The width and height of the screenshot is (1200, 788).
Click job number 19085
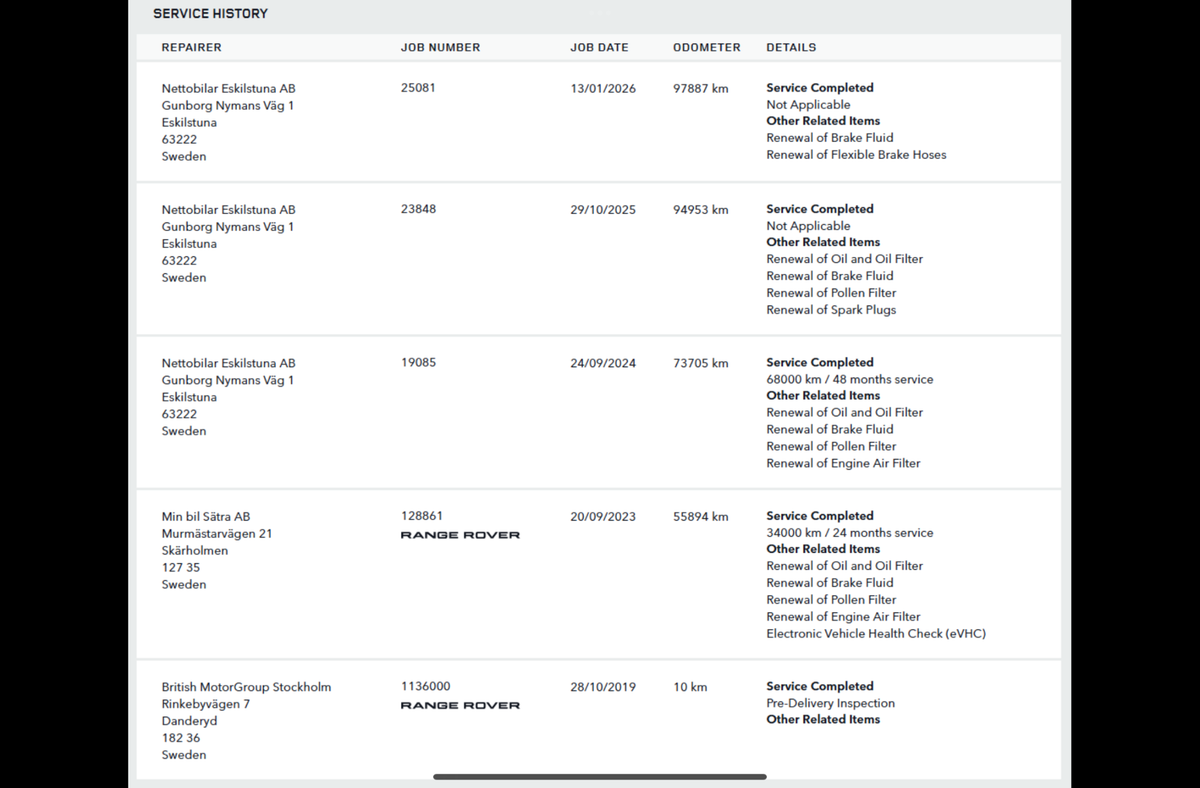point(418,363)
